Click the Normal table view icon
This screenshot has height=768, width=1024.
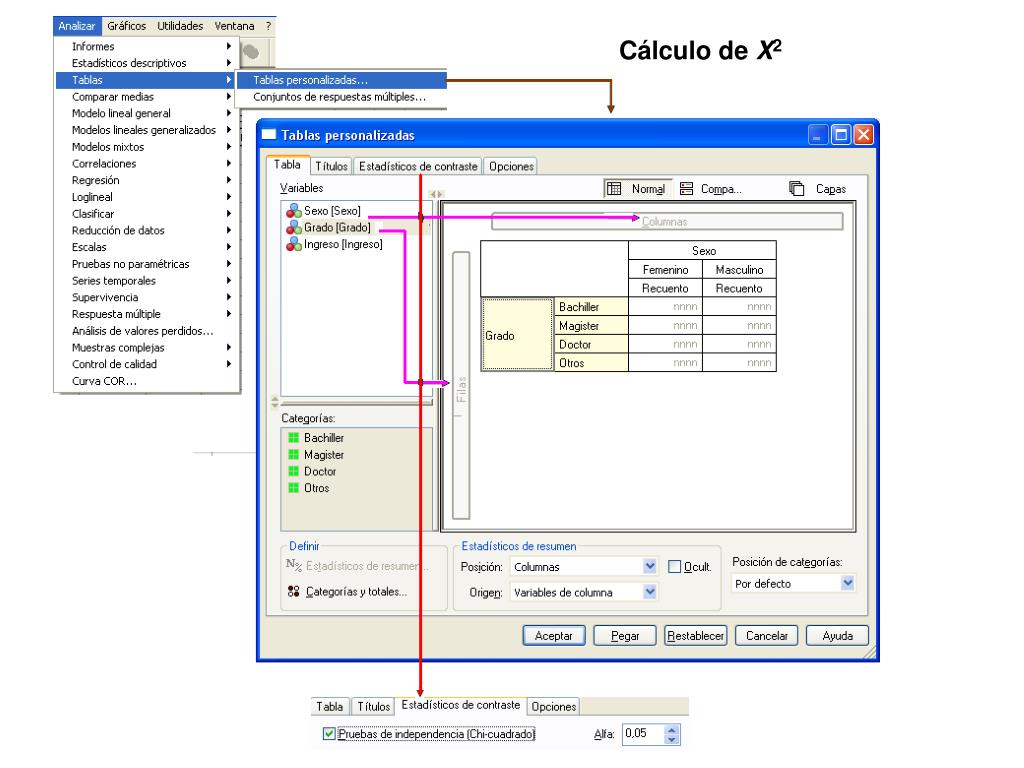[614, 189]
